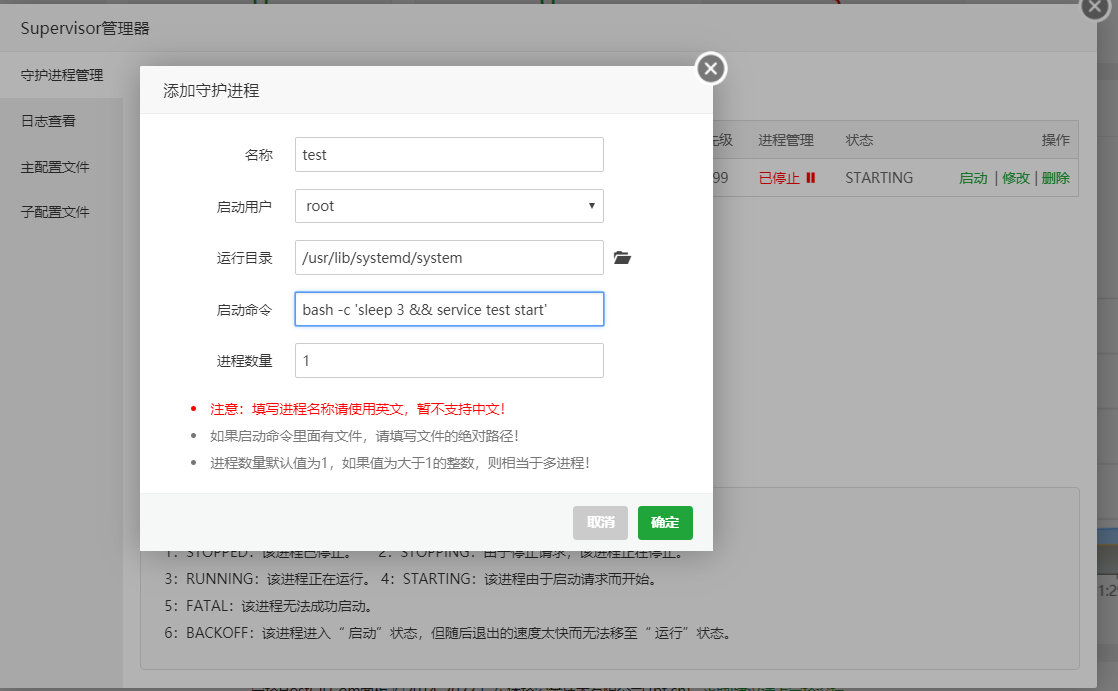
Task: Click the Supervisor管理器 window title
Action: point(85,29)
